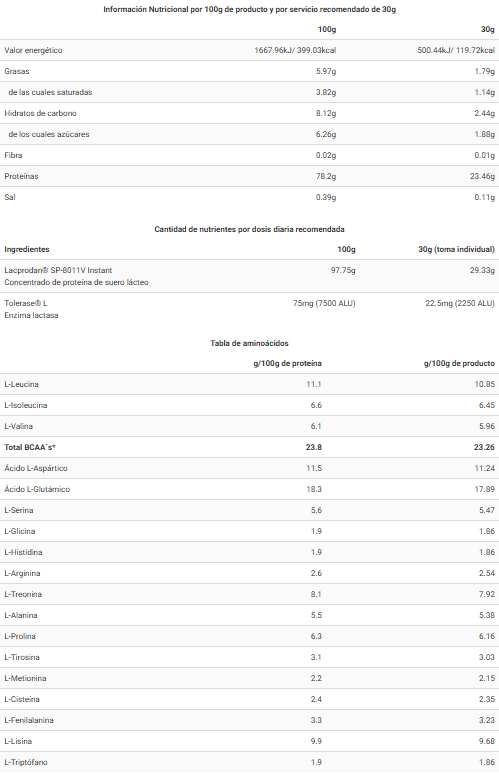Click the L-Triptófano row label

point(26,762)
